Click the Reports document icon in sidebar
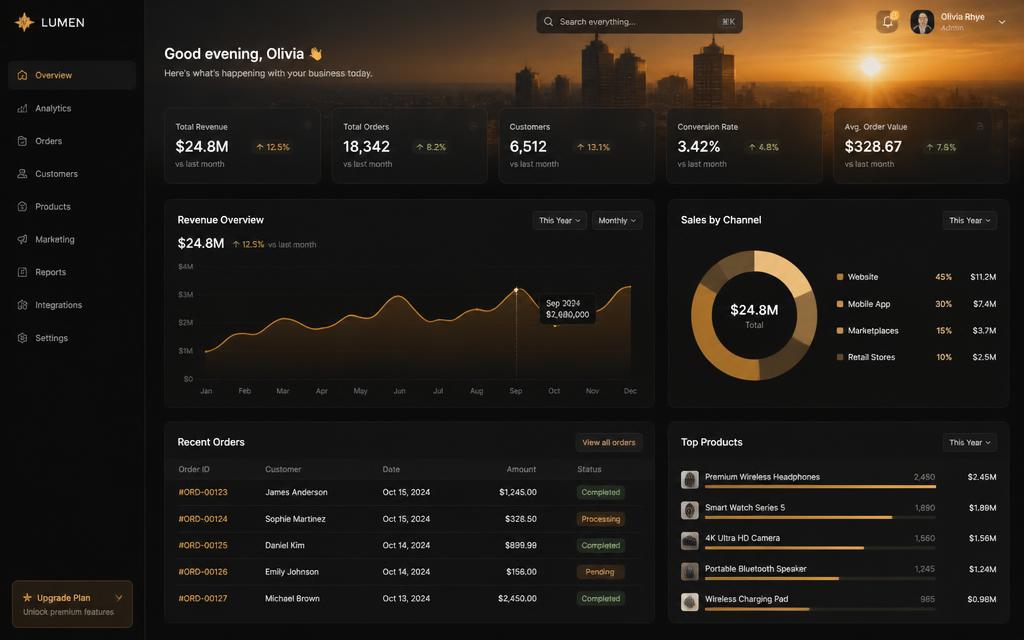The image size is (1024, 640). 22,272
